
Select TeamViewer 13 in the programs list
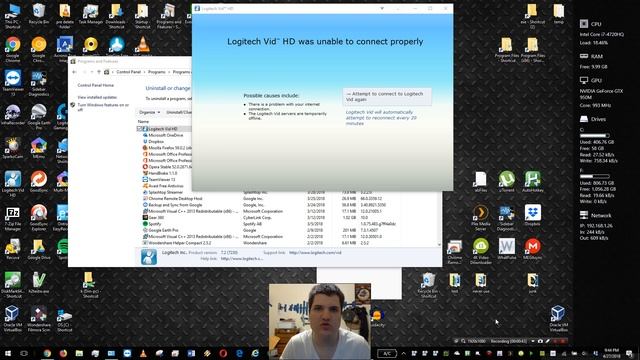coord(162,180)
